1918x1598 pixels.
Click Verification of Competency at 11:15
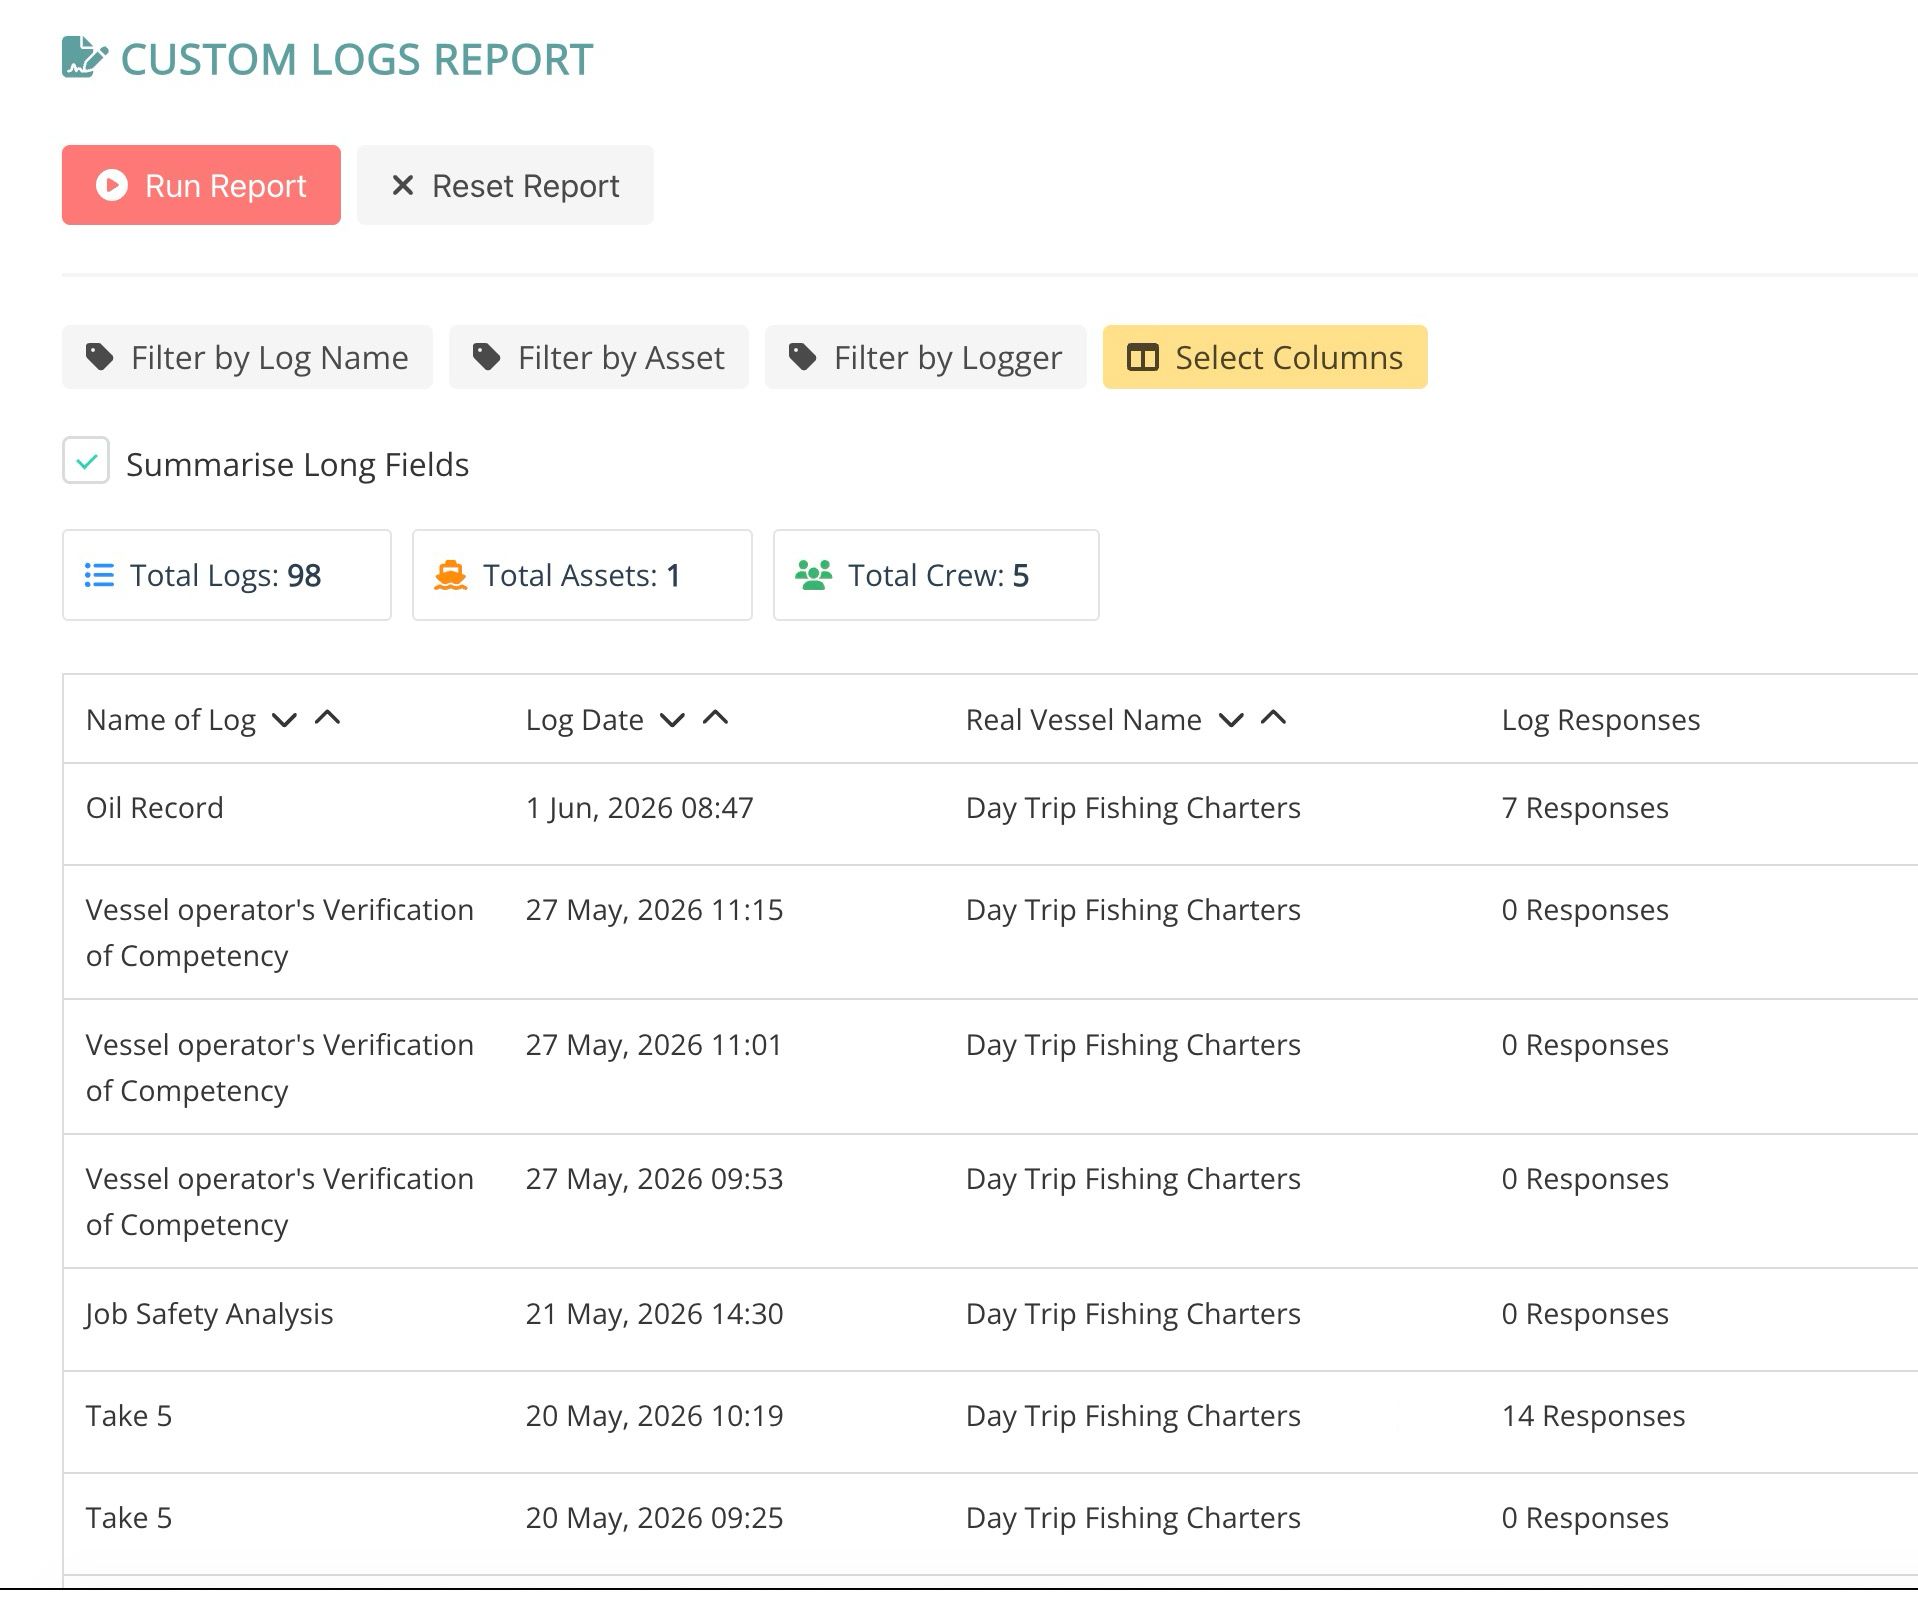(x=280, y=932)
